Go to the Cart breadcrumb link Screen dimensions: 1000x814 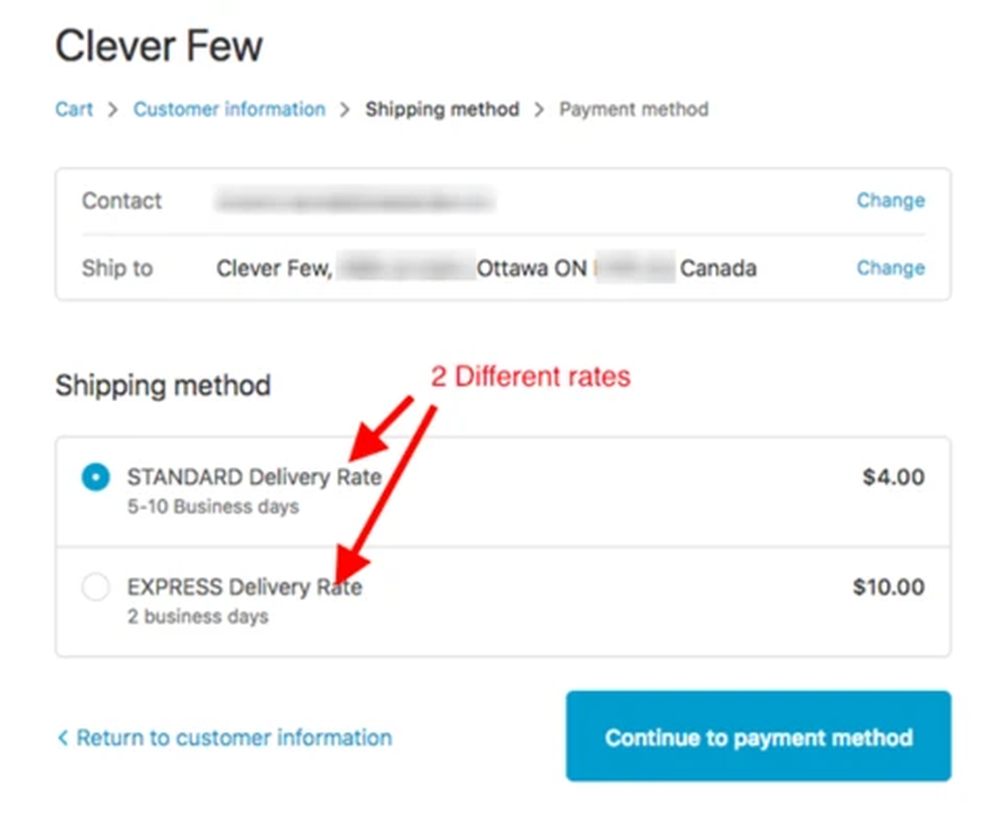74,110
